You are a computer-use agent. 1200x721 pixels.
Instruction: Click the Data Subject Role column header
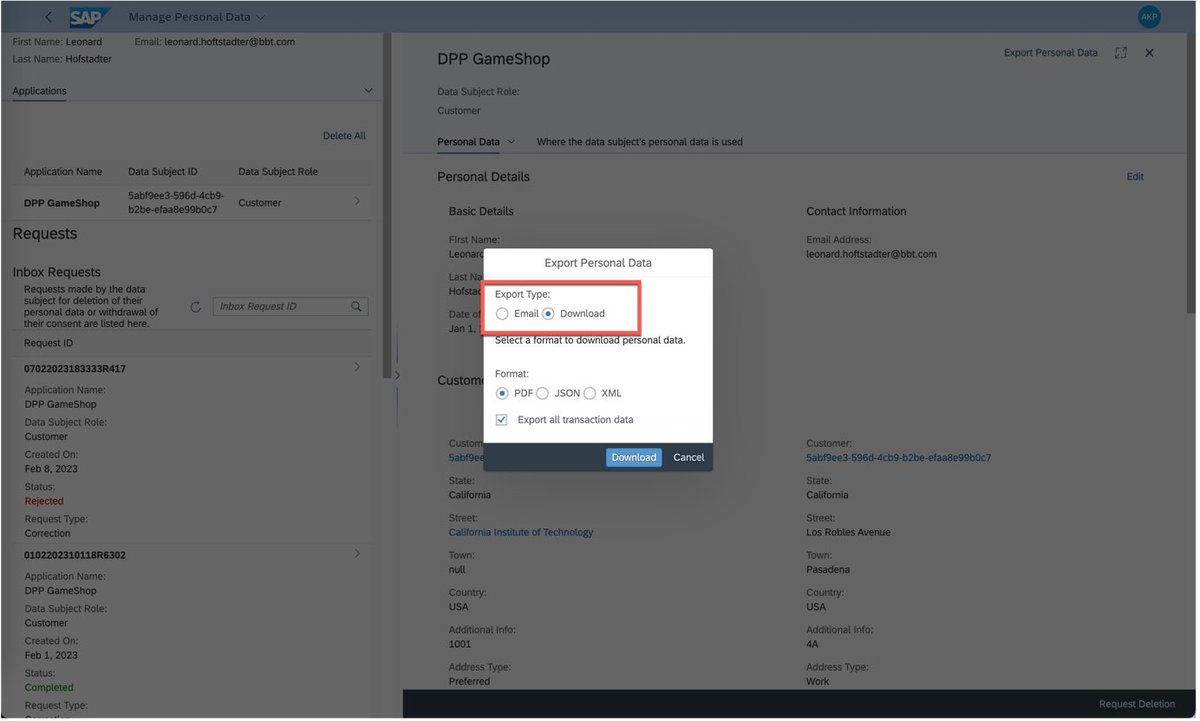pyautogui.click(x=278, y=172)
